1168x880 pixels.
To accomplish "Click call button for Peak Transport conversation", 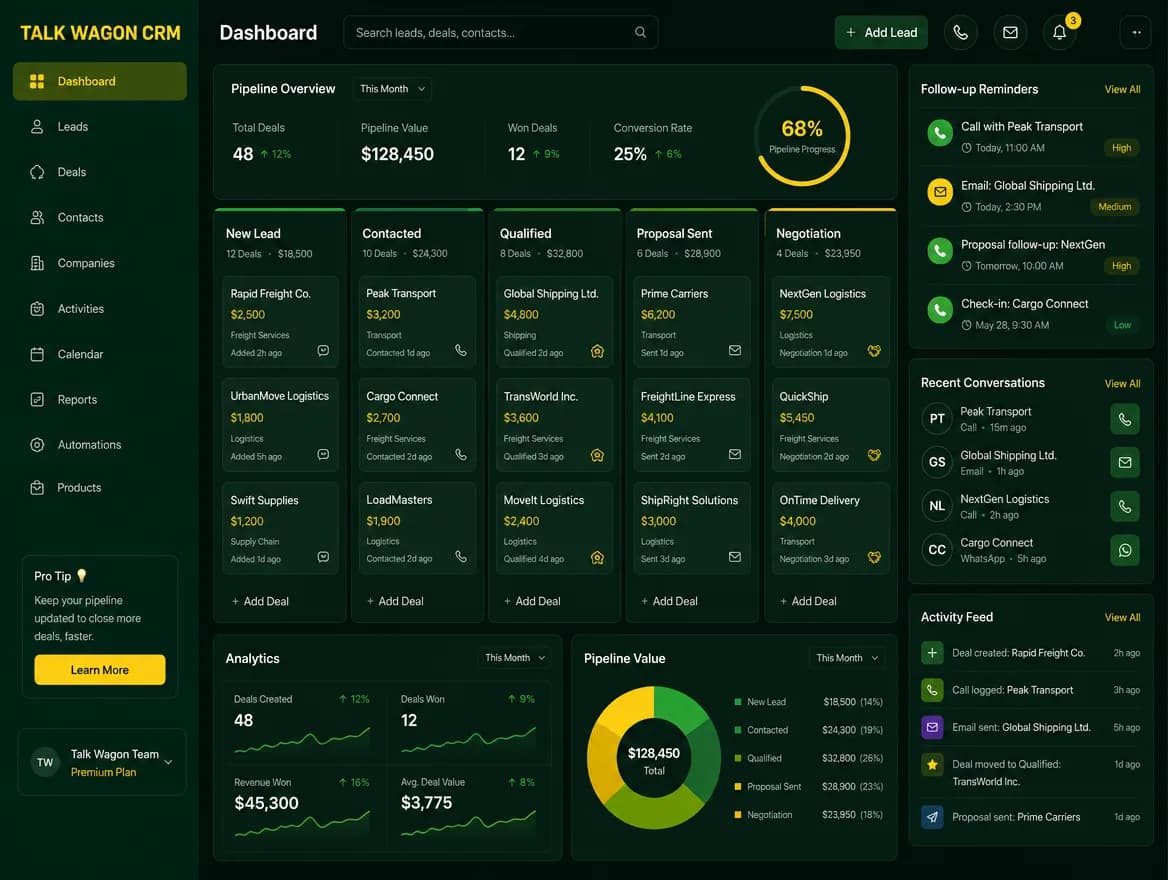I will (x=1125, y=419).
